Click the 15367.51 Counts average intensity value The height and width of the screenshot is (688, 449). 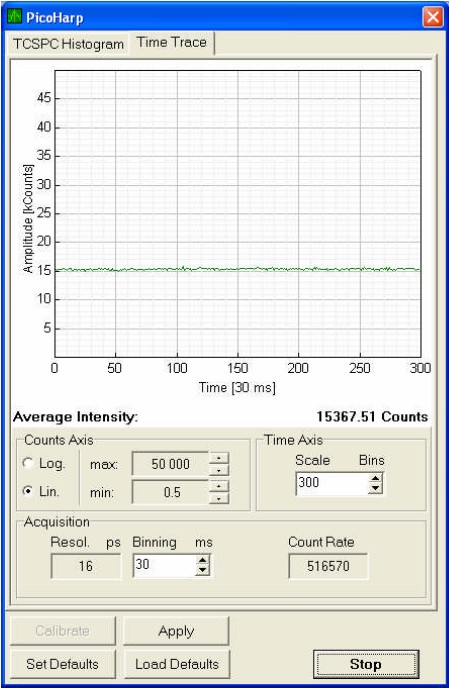(372, 416)
